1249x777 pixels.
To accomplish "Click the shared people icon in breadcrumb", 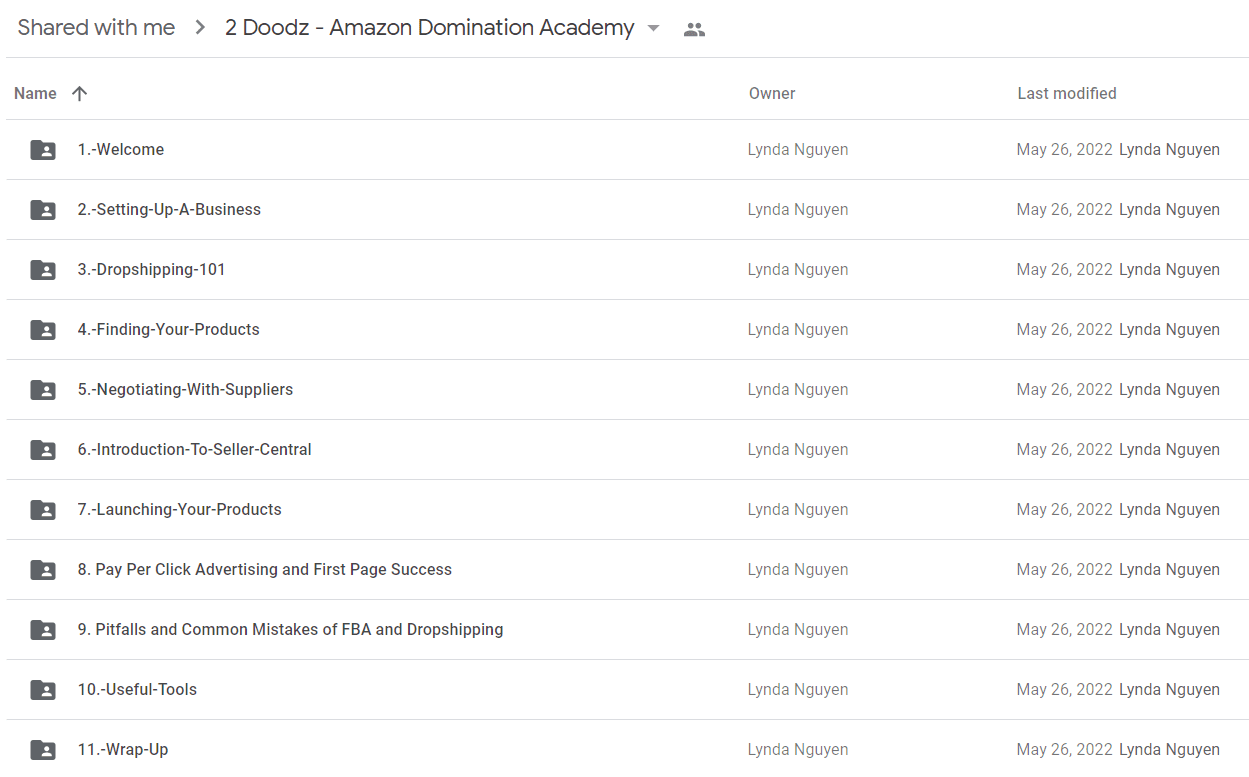I will (x=694, y=29).
